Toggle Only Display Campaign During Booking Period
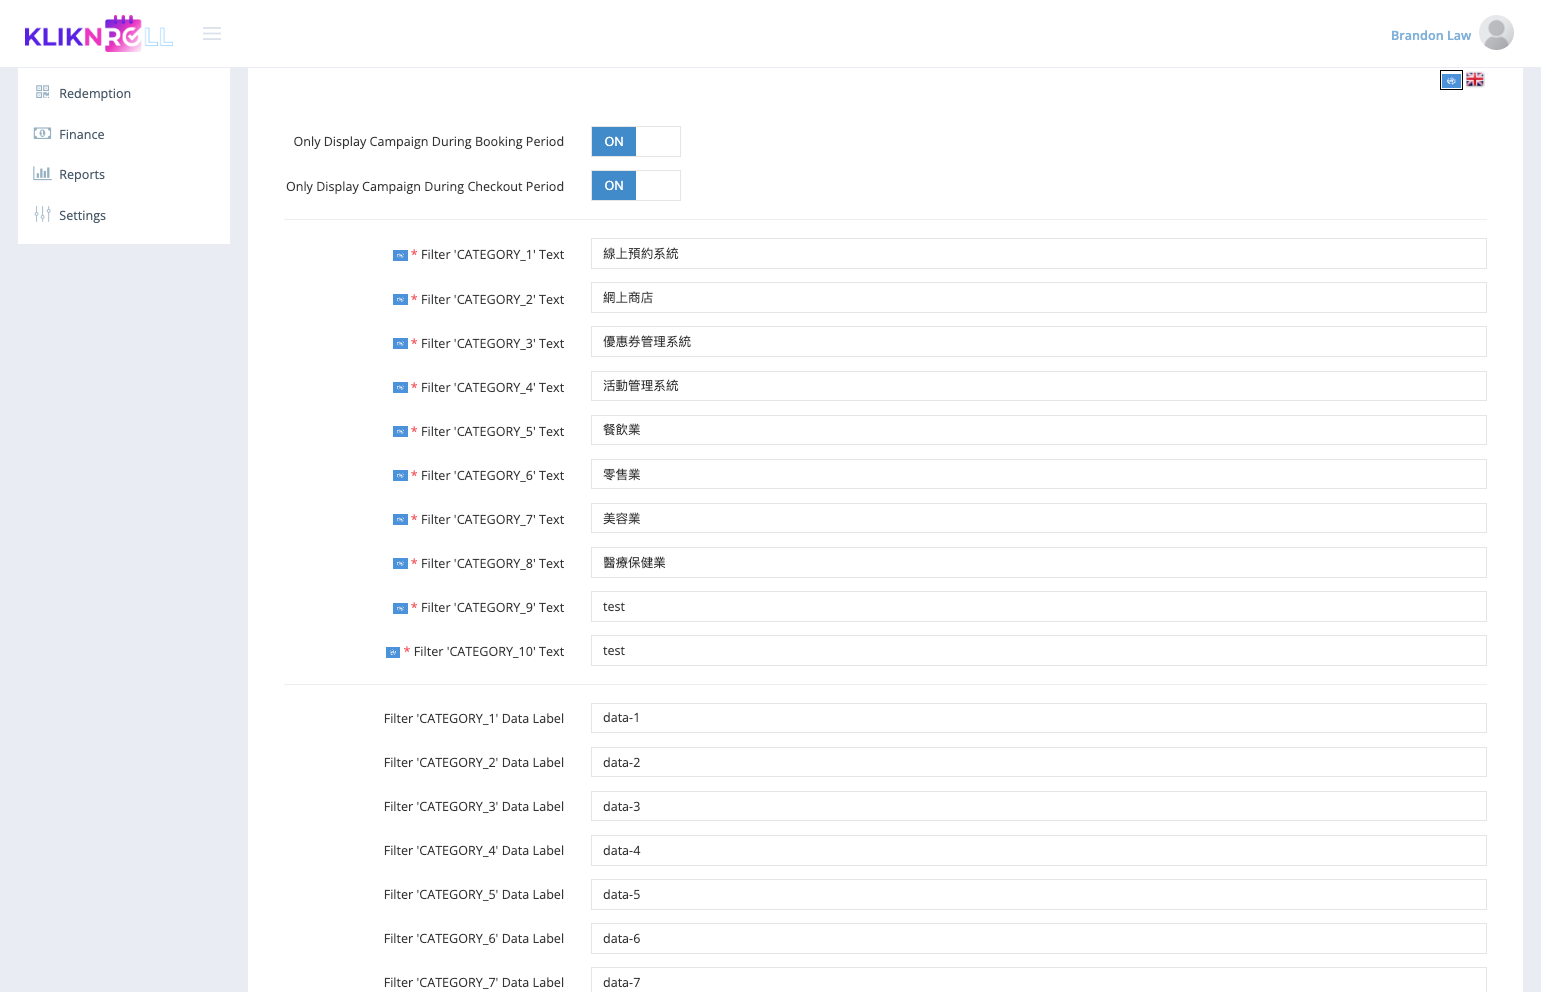This screenshot has width=1541, height=992. click(636, 142)
